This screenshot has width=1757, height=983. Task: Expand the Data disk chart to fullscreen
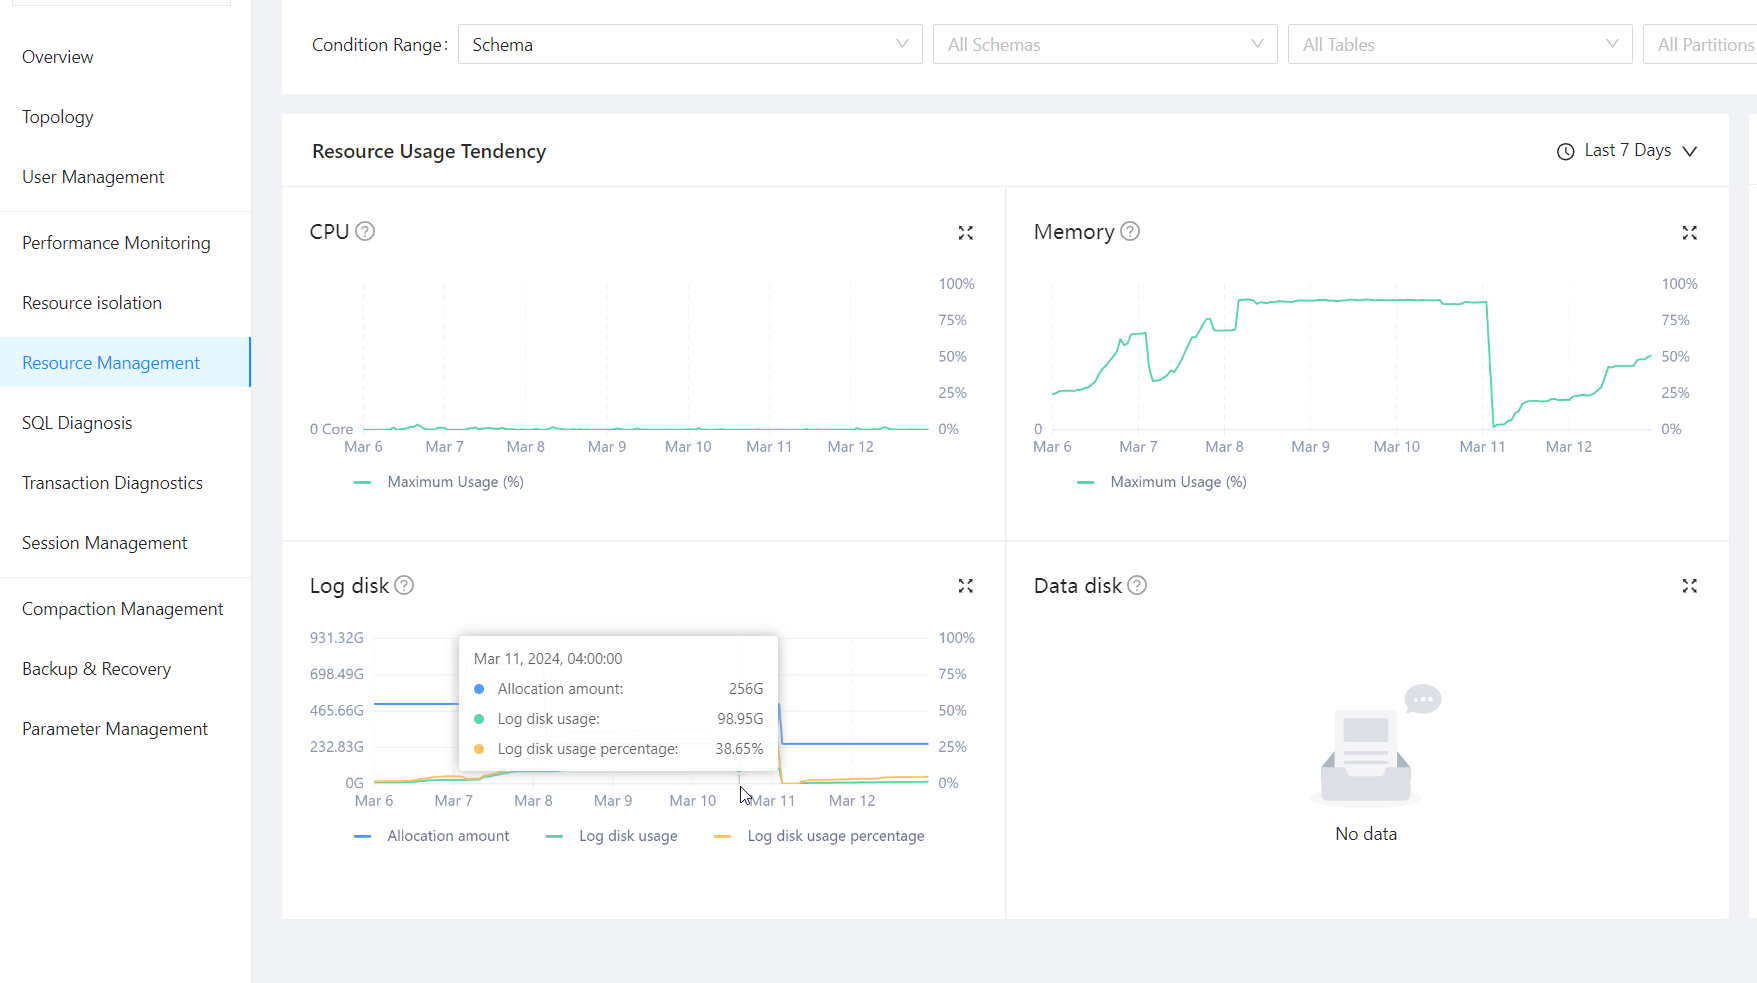(1689, 586)
